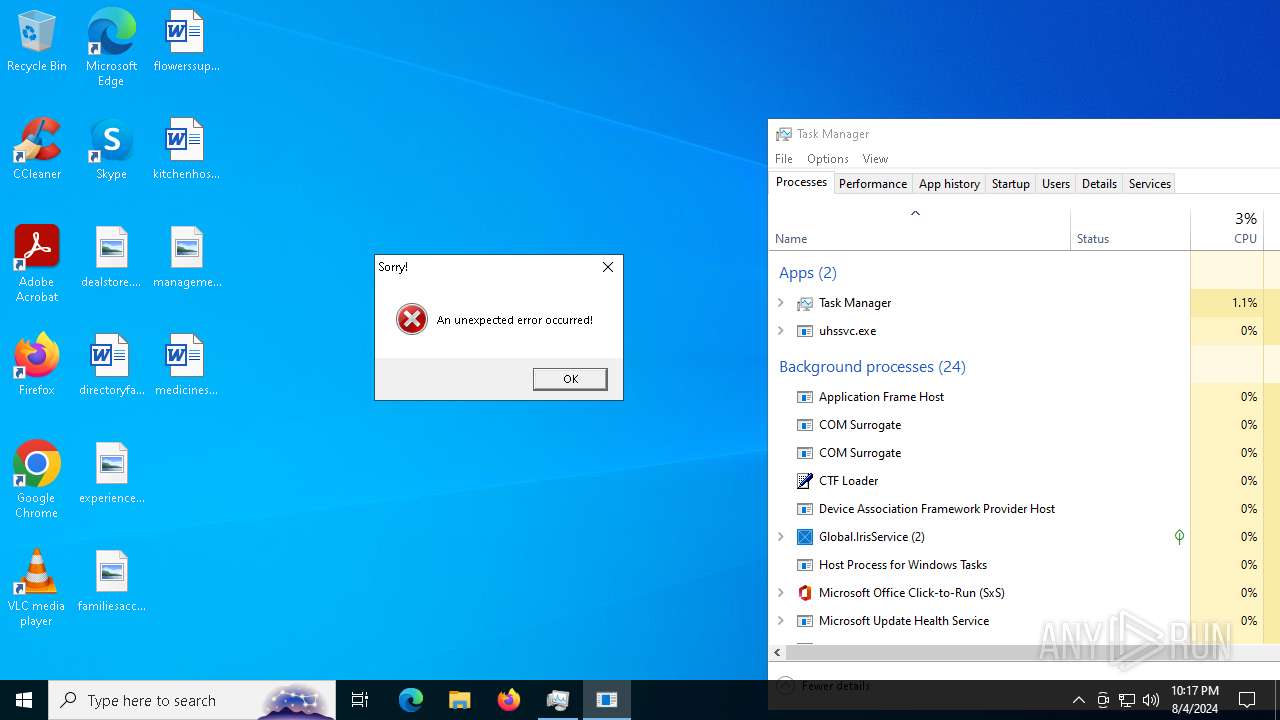The width and height of the screenshot is (1280, 720).
Task: Switch to the Services tab
Action: (x=1150, y=184)
